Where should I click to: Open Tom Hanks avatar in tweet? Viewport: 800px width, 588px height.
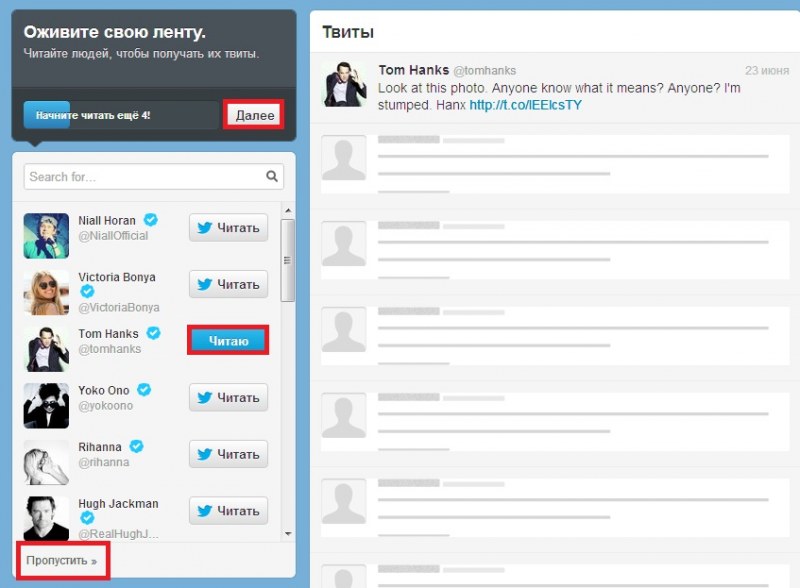(344, 84)
